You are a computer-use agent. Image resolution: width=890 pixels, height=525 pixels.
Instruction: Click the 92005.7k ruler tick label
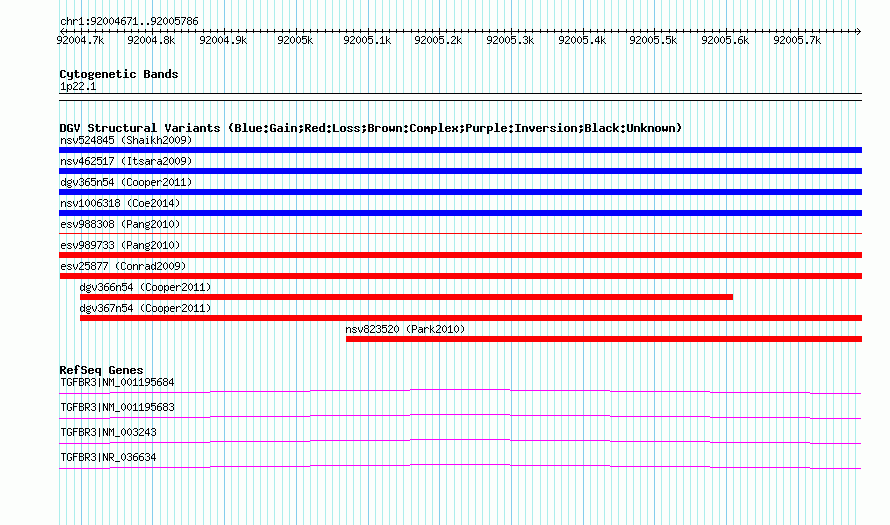(x=797, y=40)
